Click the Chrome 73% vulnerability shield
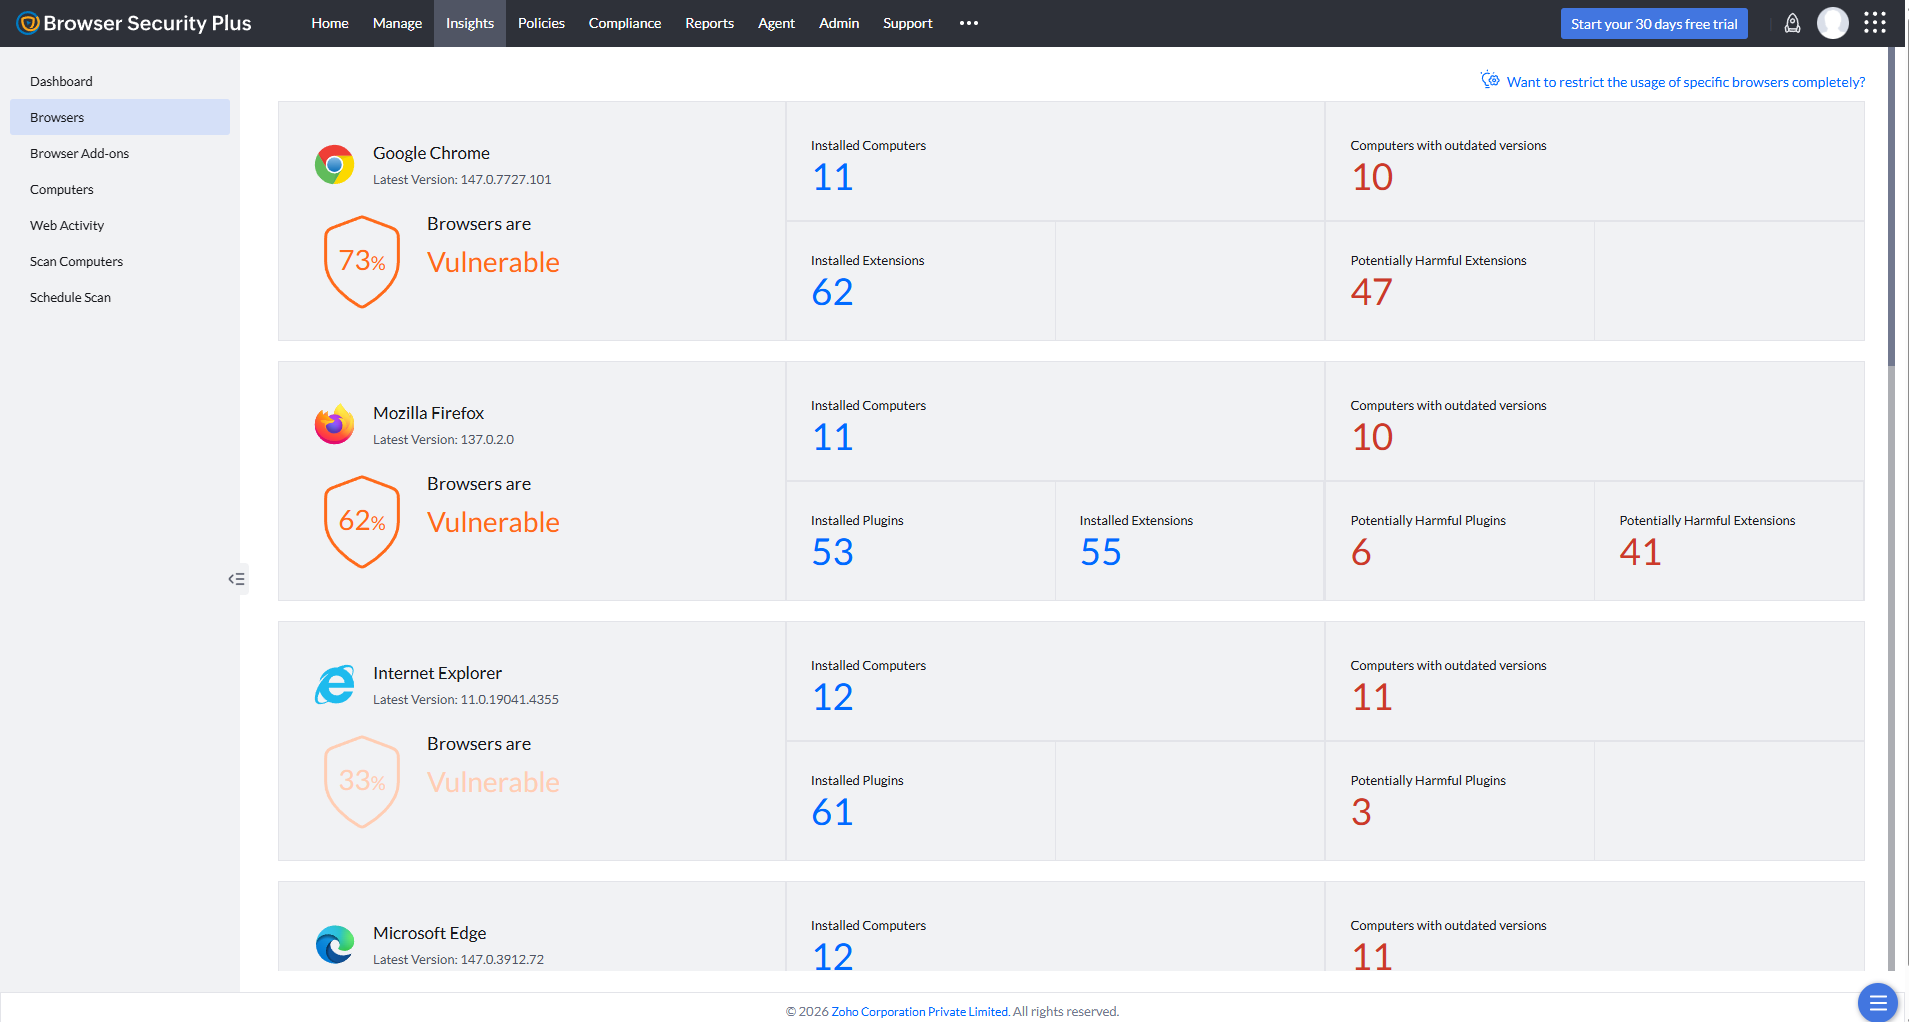Image resolution: width=1909 pixels, height=1022 pixels. pyautogui.click(x=362, y=262)
